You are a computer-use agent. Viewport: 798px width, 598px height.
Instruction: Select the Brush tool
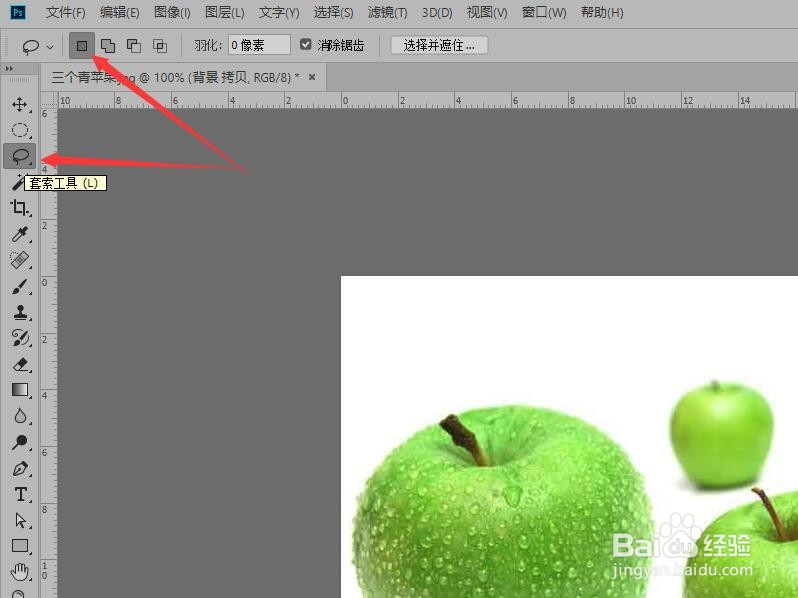[x=20, y=287]
